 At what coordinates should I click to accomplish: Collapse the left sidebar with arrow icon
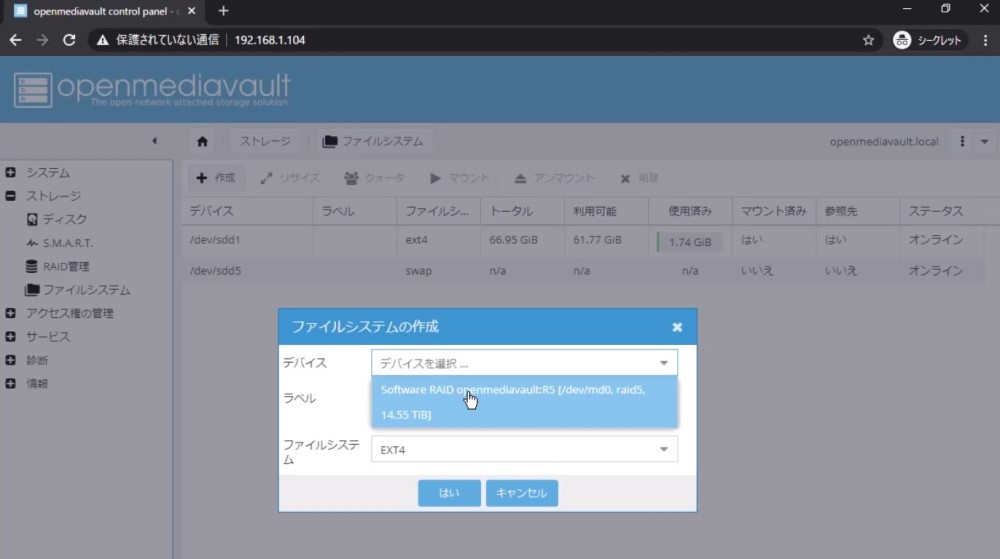coord(154,141)
